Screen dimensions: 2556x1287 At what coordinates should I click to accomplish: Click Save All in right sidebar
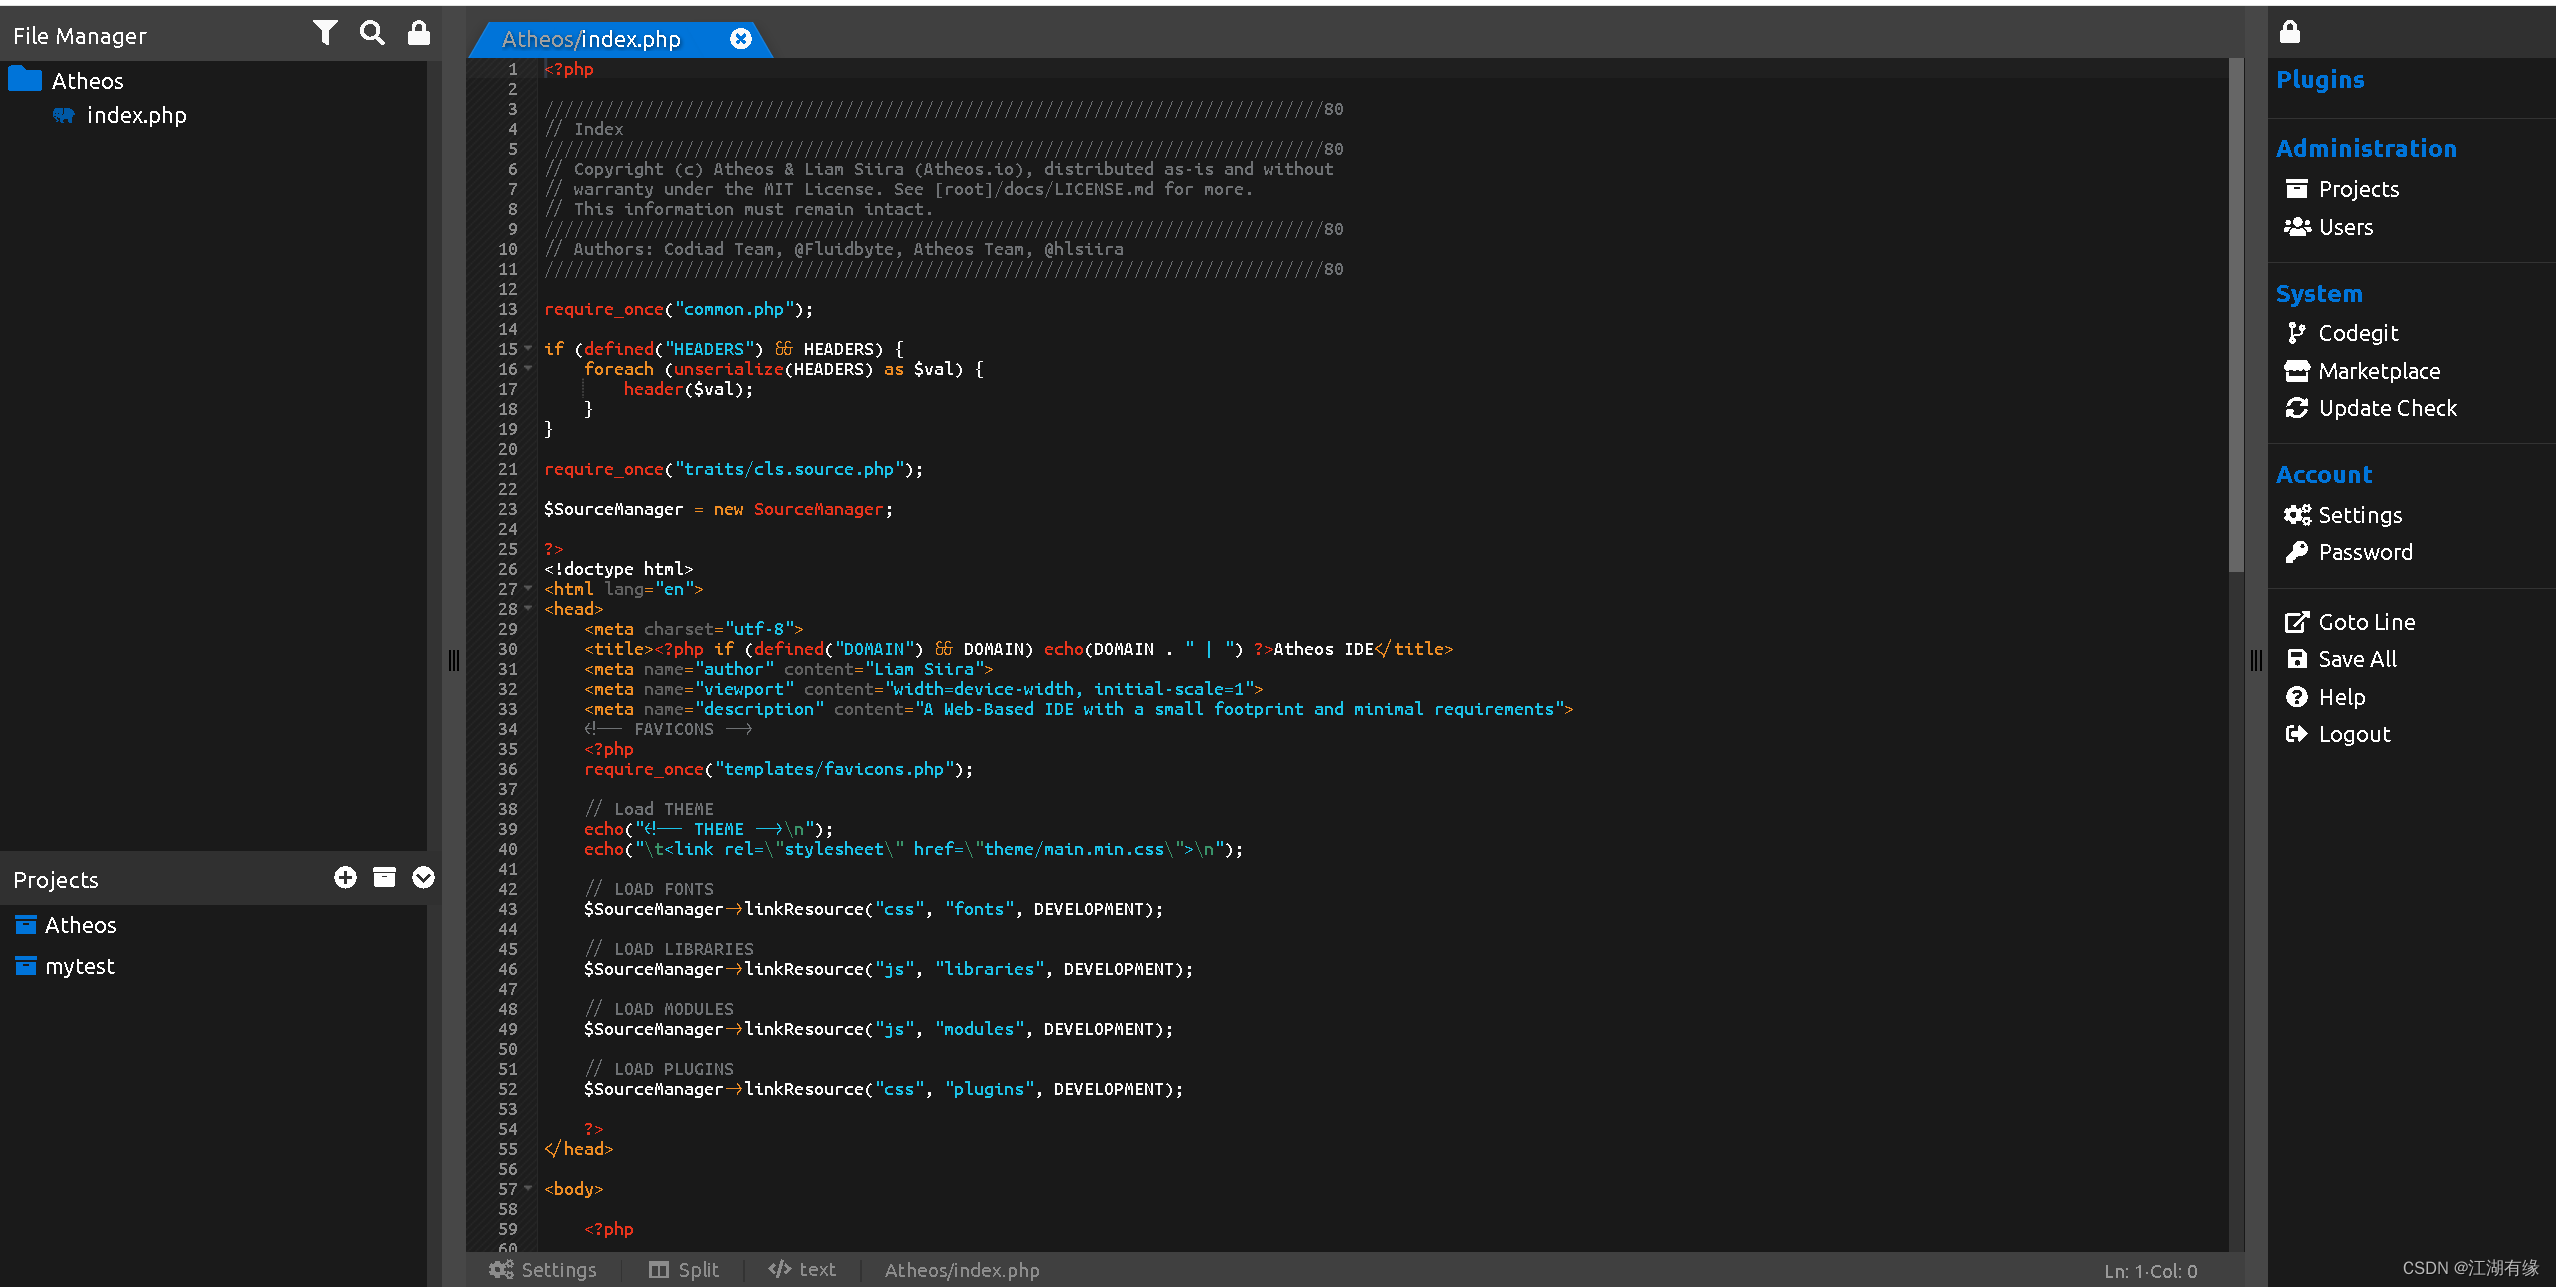(x=2356, y=659)
